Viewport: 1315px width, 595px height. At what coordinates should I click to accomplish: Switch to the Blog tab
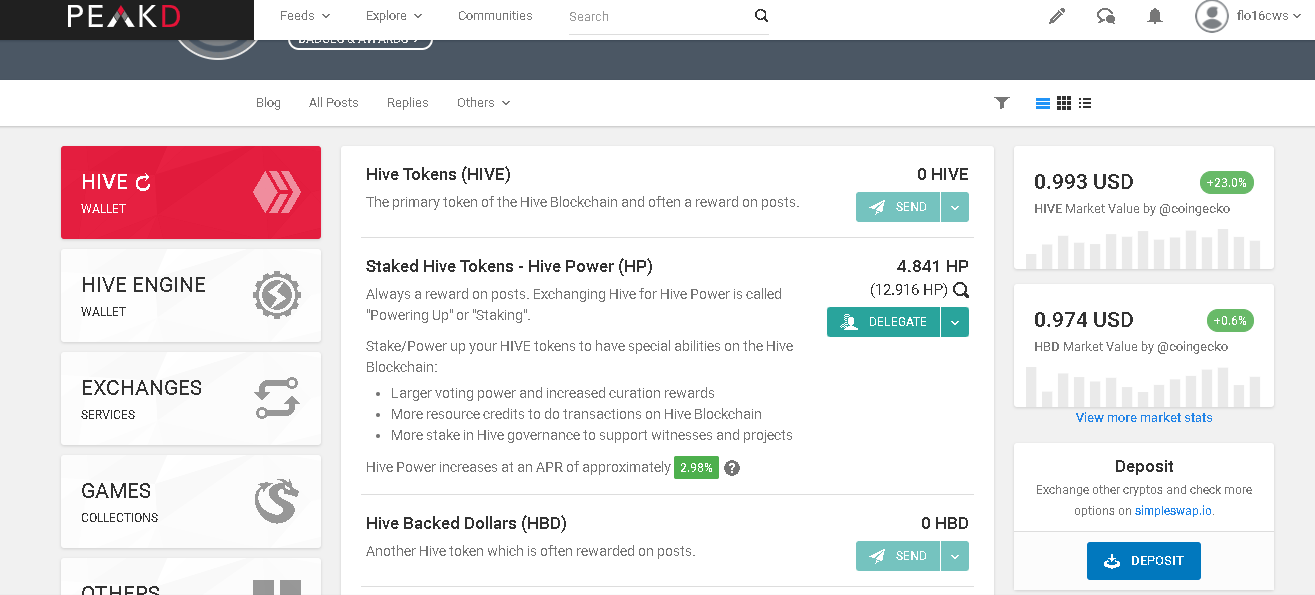(268, 103)
